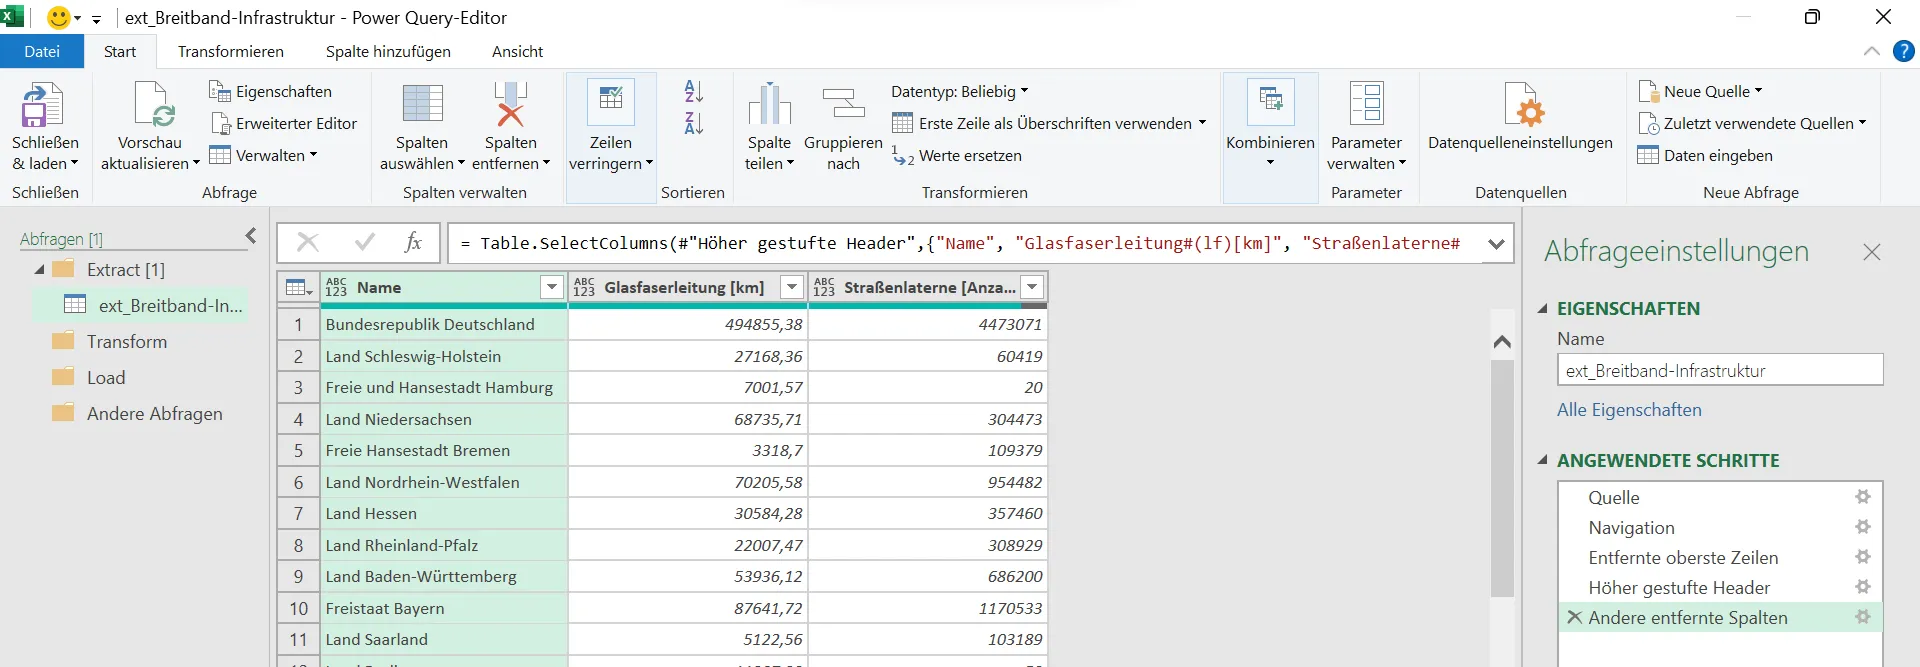Click the vertical scrollbar up arrow
Viewport: 1920px width, 667px height.
(x=1502, y=342)
